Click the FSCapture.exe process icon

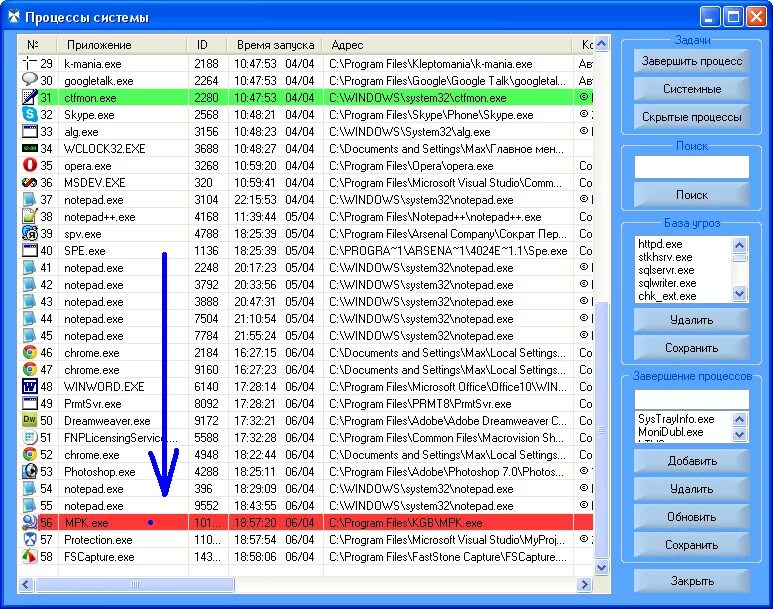pyautogui.click(x=30, y=556)
